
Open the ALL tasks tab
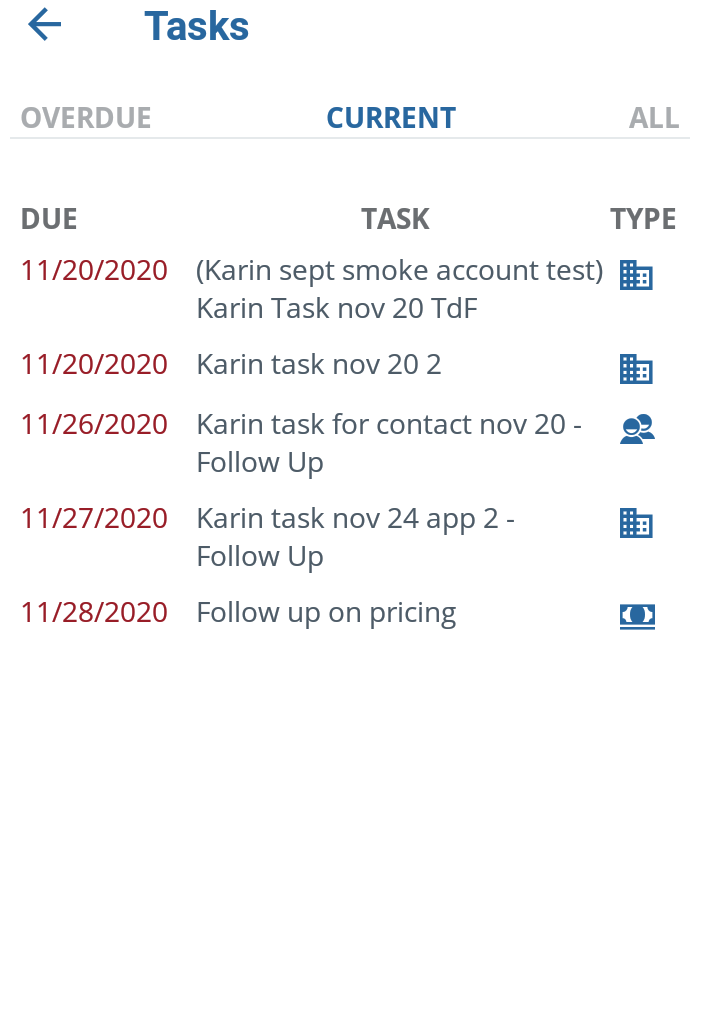coord(654,118)
